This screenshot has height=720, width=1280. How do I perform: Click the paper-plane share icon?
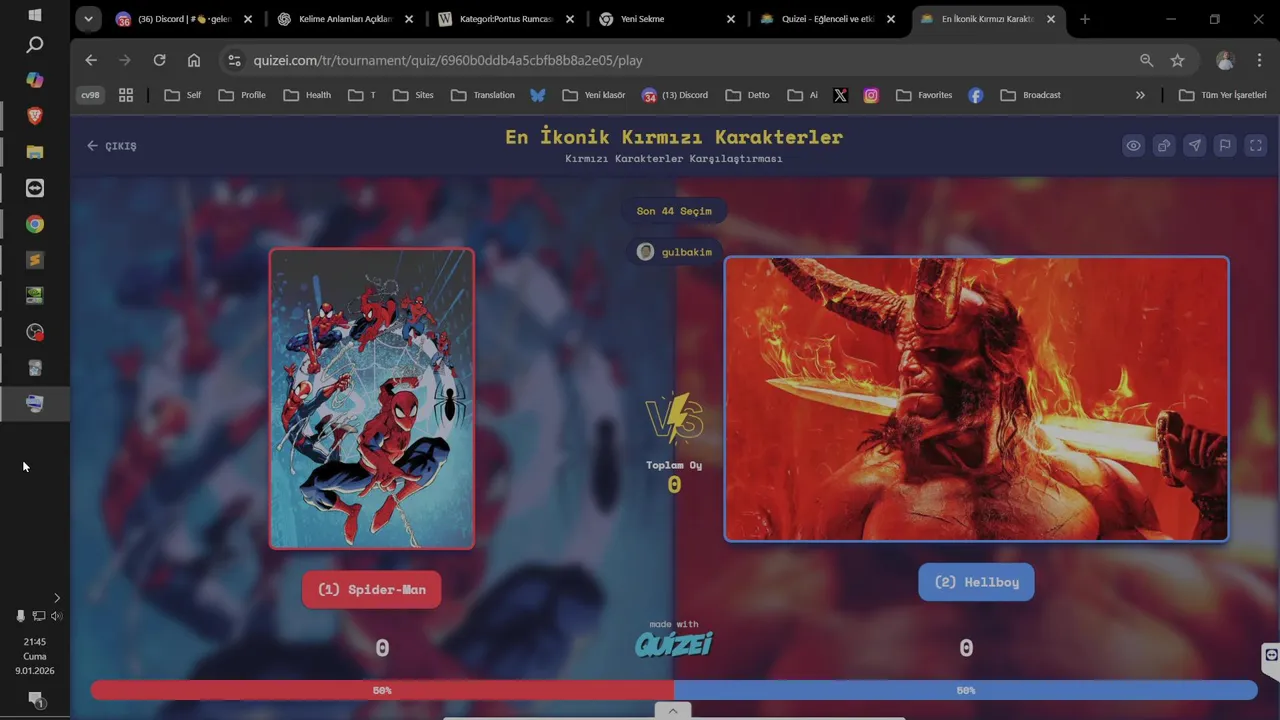(x=1194, y=145)
